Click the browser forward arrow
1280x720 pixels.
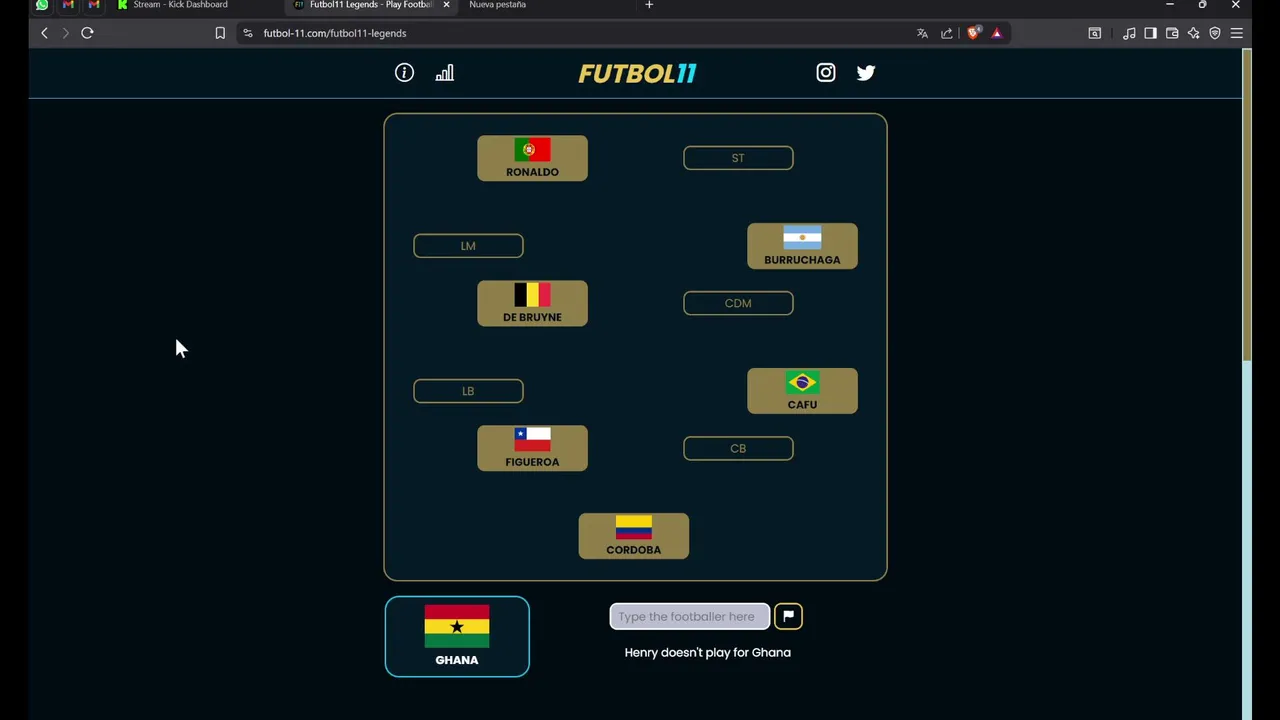[x=65, y=33]
